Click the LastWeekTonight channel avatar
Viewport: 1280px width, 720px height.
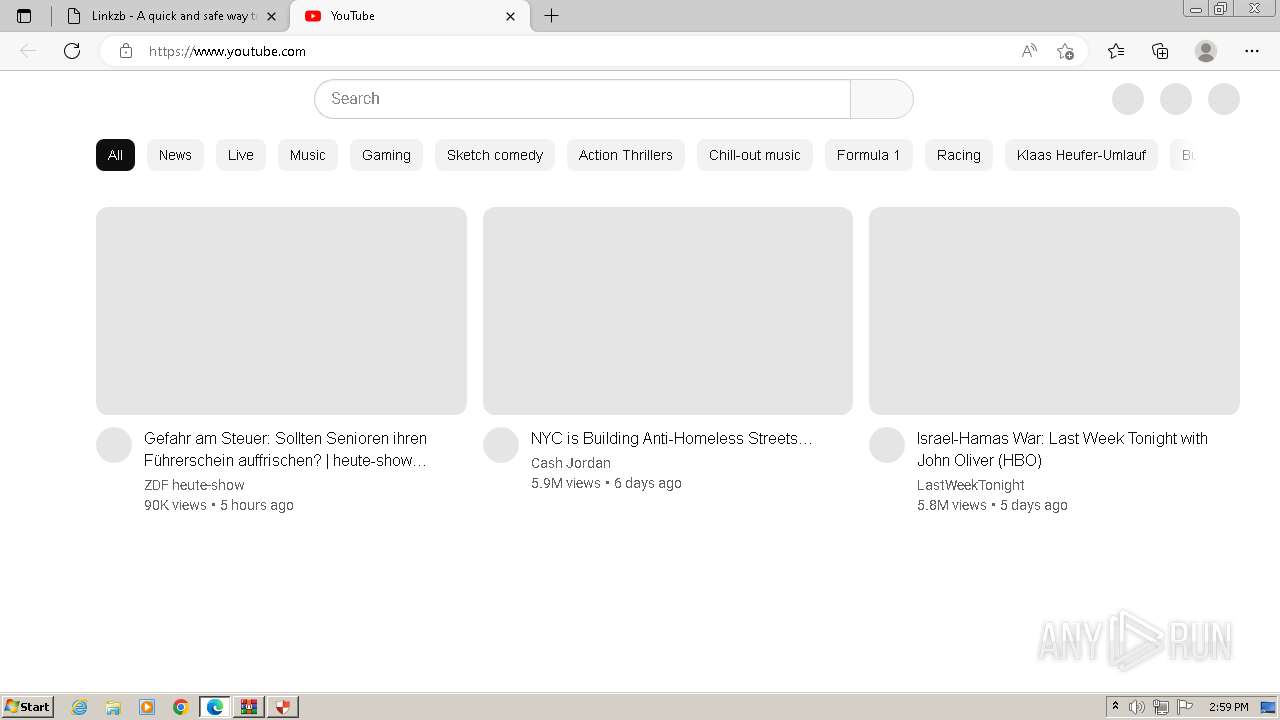(887, 445)
